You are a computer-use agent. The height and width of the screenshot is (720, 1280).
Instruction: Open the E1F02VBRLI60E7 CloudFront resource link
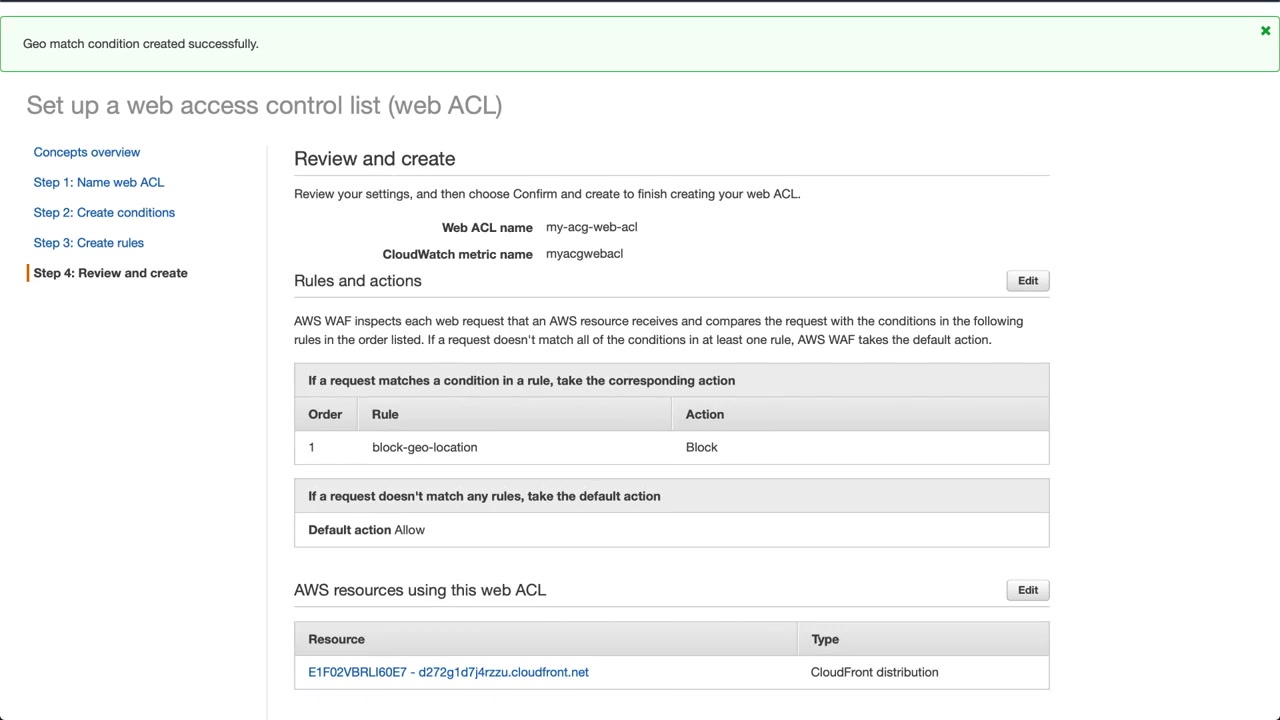(x=448, y=672)
